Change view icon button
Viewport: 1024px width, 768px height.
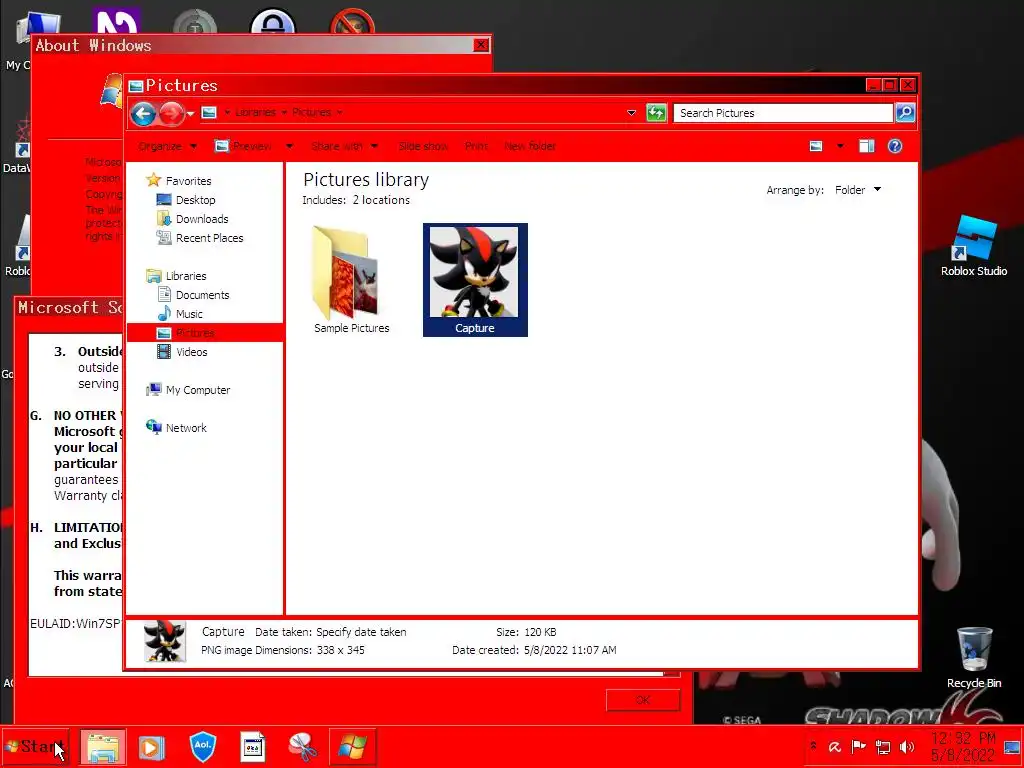click(816, 146)
